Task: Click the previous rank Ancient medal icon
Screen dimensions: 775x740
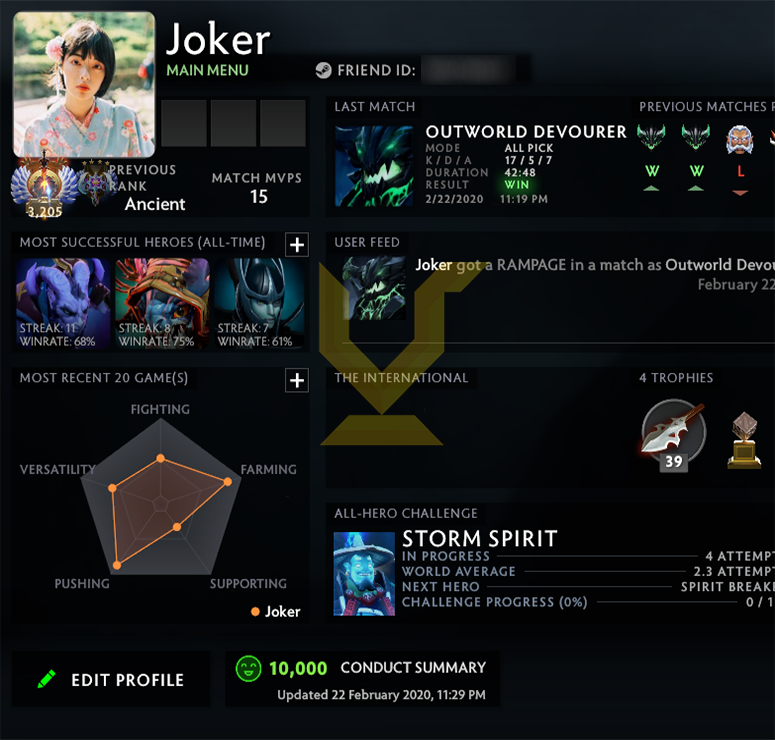Action: click(95, 182)
